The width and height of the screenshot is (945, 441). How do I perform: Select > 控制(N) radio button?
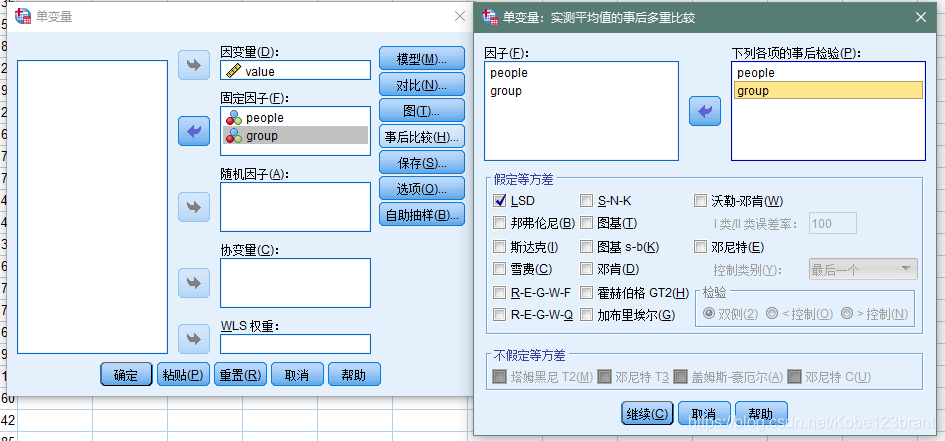click(x=847, y=314)
